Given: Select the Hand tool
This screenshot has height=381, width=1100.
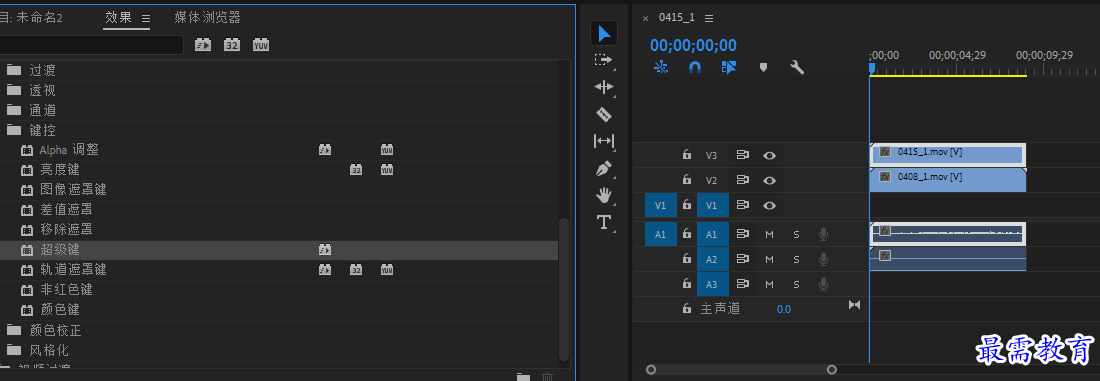Looking at the screenshot, I should tap(603, 195).
